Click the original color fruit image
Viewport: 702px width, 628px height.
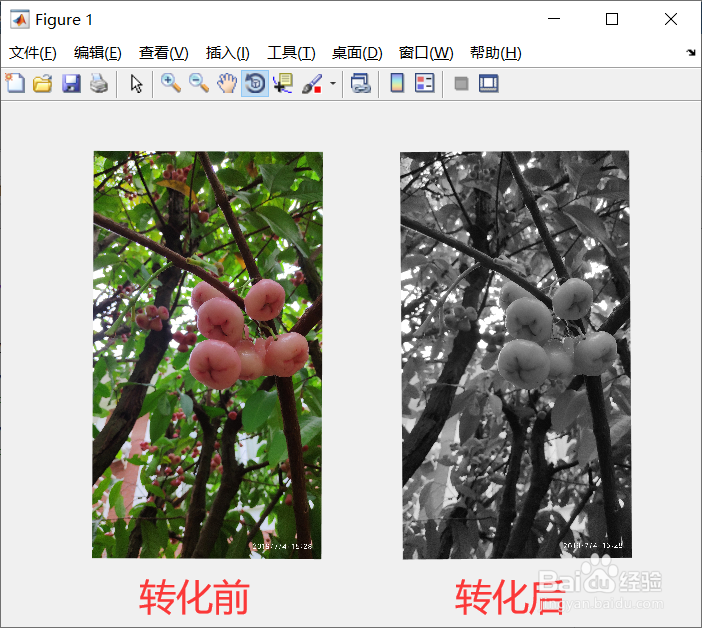point(207,355)
